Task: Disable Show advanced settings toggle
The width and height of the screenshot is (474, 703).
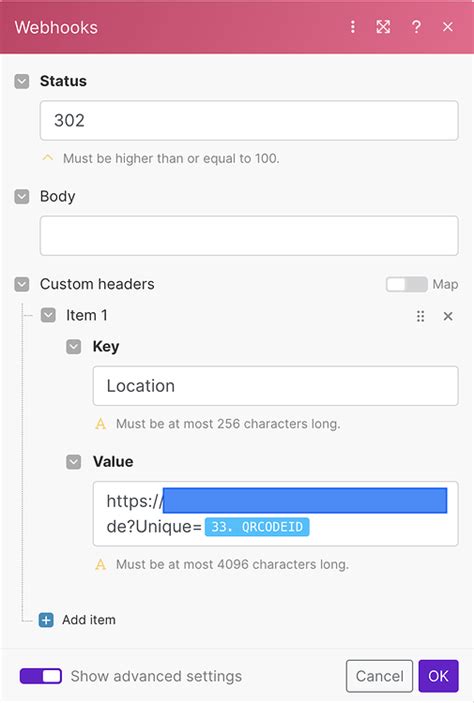Action: 41,676
